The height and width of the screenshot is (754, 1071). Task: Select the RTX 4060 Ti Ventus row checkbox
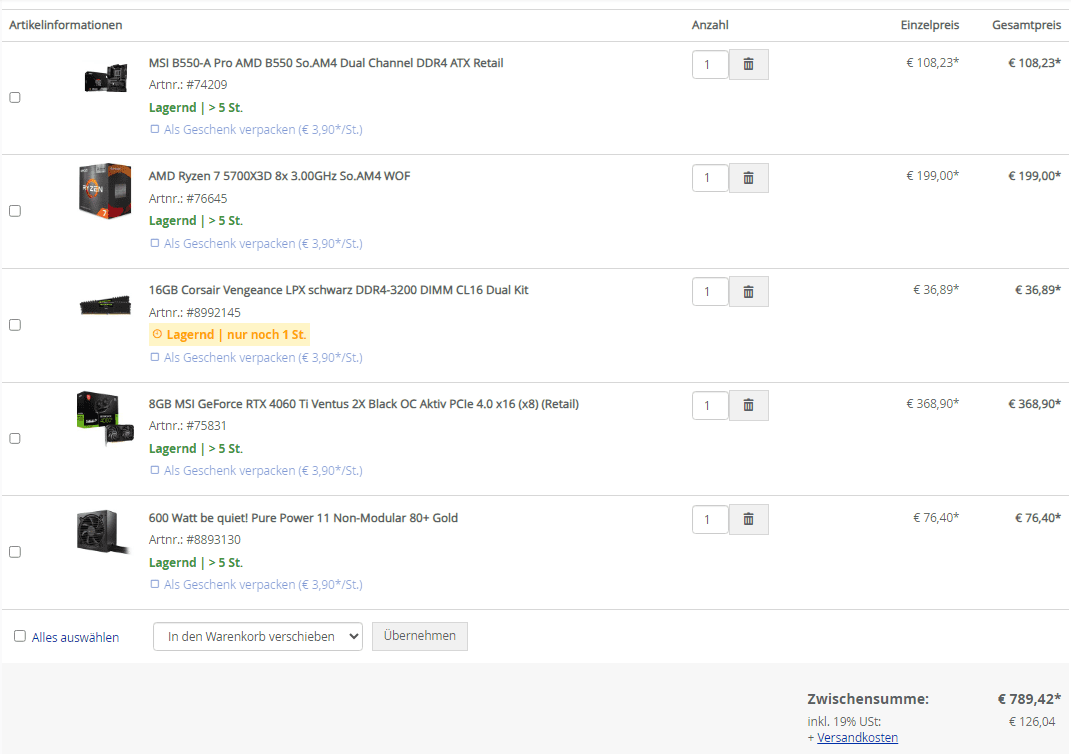(15, 438)
